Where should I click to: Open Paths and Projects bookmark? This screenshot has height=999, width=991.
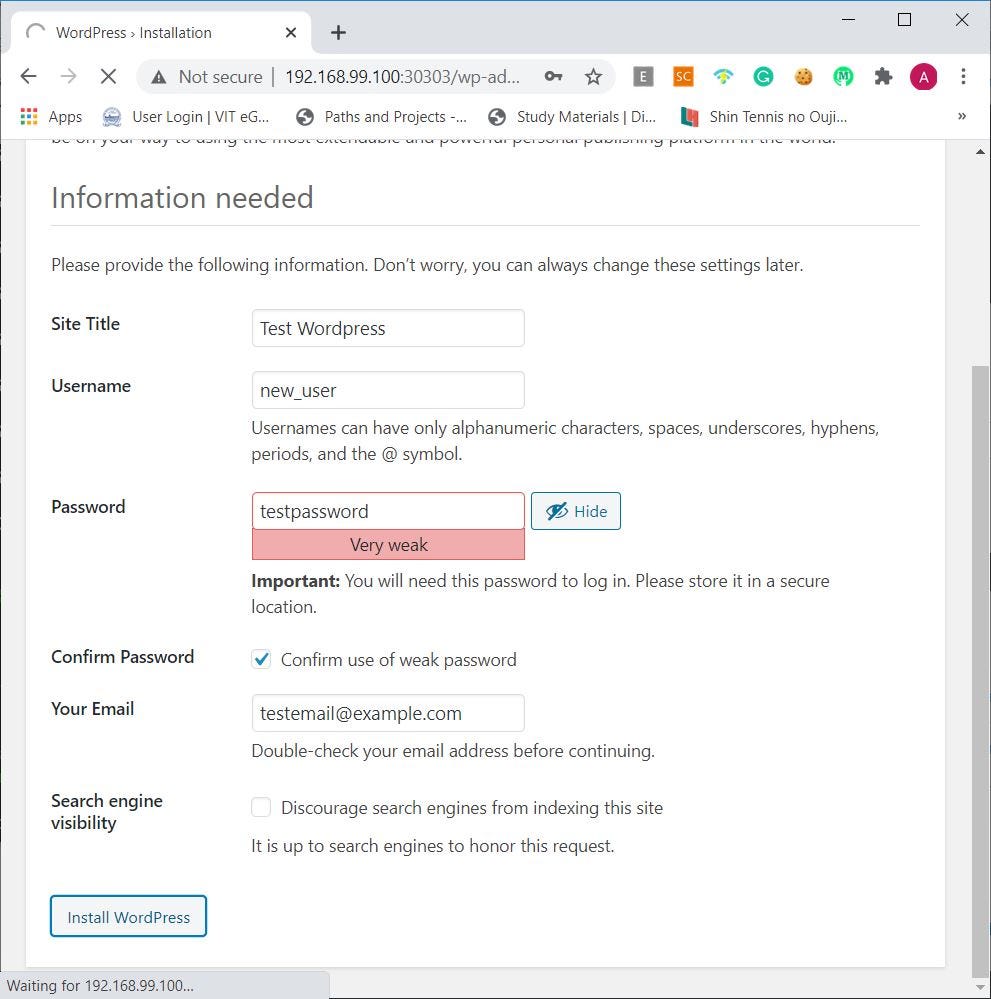(381, 117)
